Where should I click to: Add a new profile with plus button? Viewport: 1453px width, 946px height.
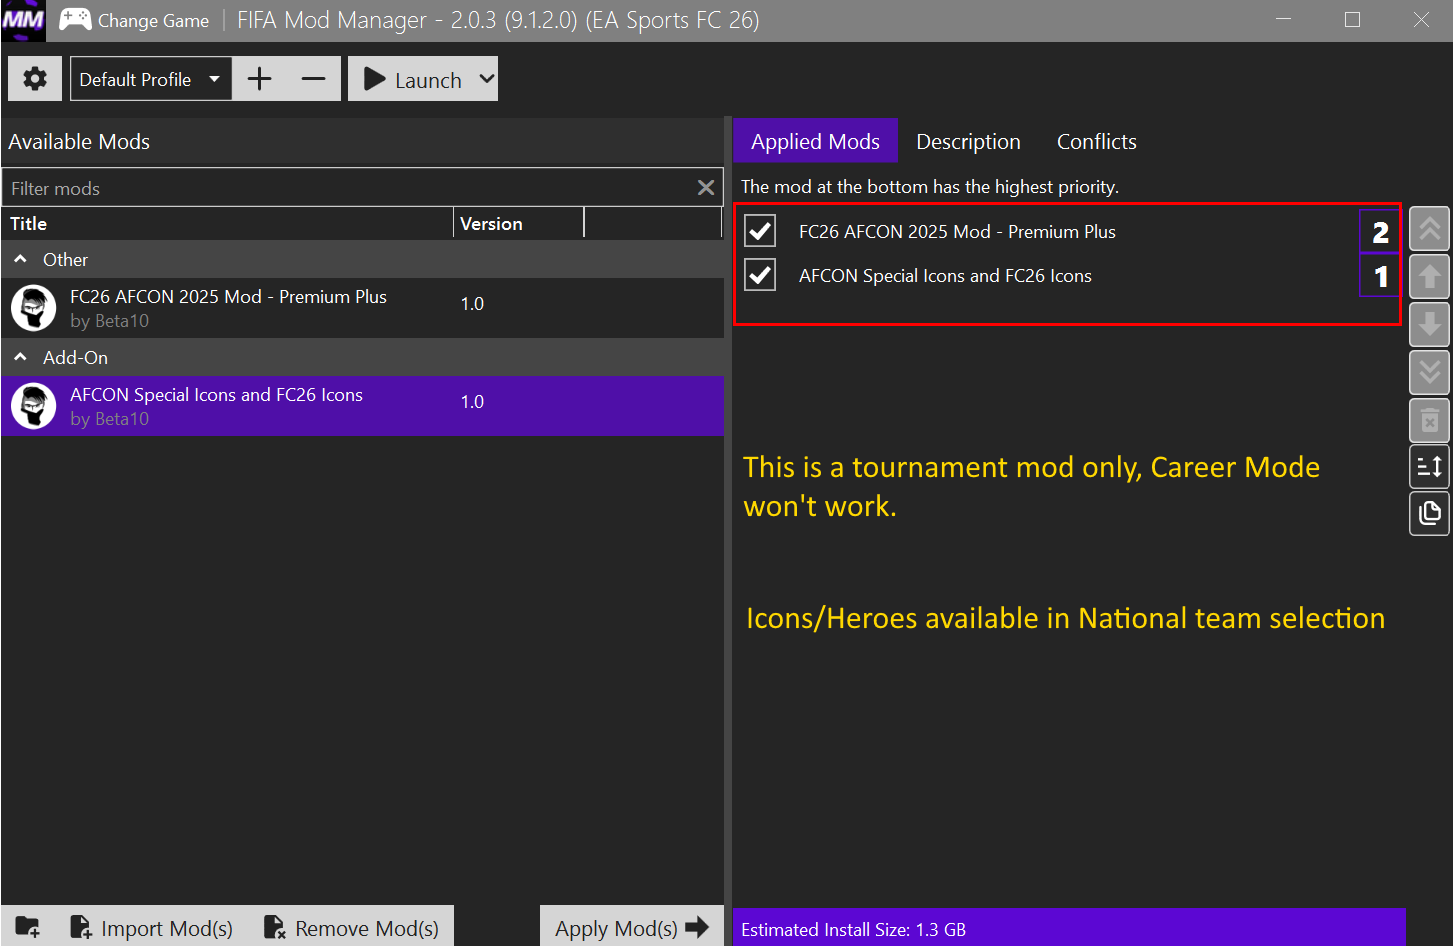[x=260, y=79]
